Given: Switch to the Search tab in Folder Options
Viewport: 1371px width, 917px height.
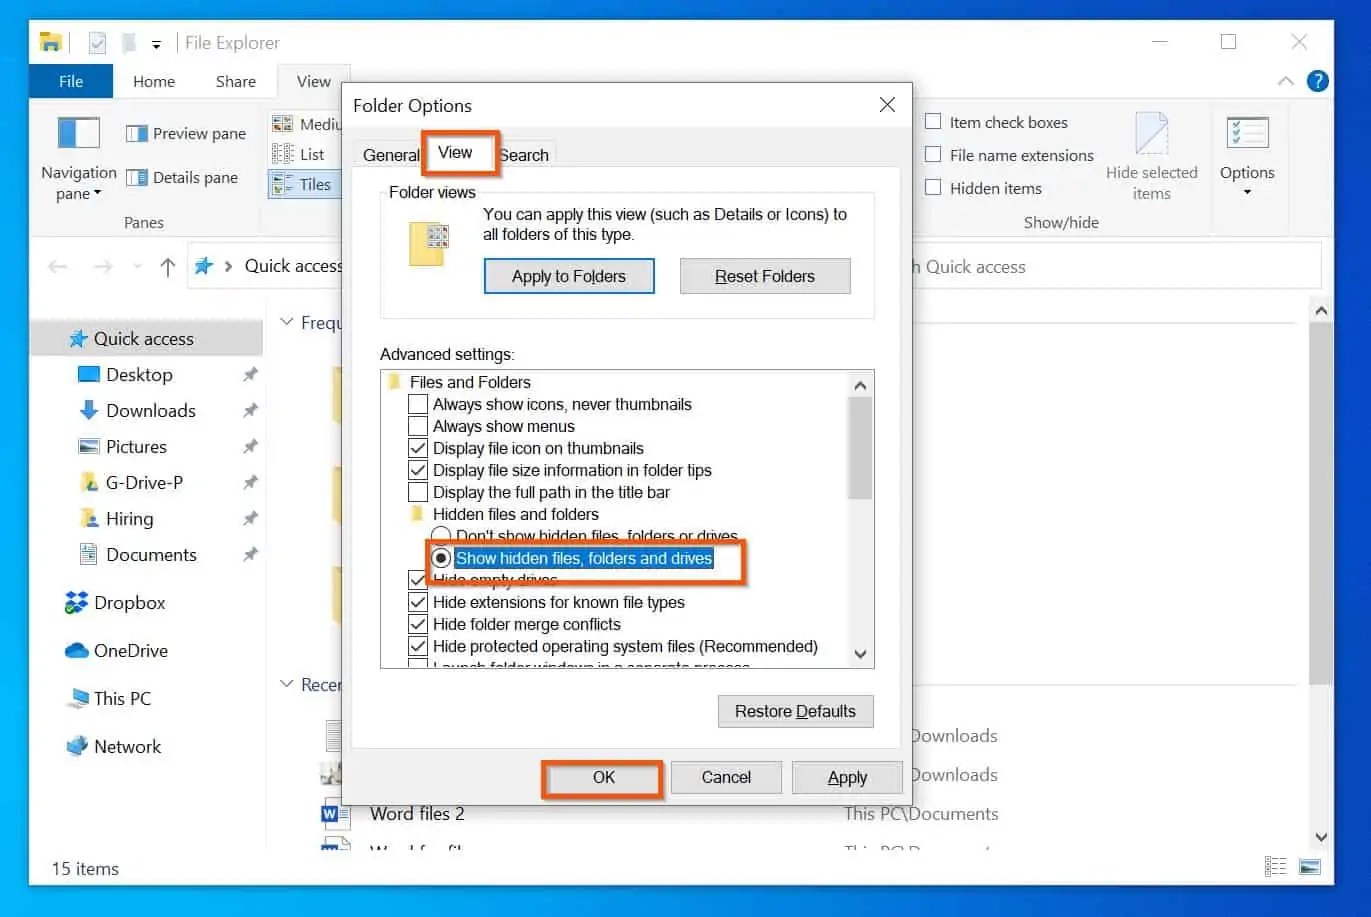Looking at the screenshot, I should point(523,154).
